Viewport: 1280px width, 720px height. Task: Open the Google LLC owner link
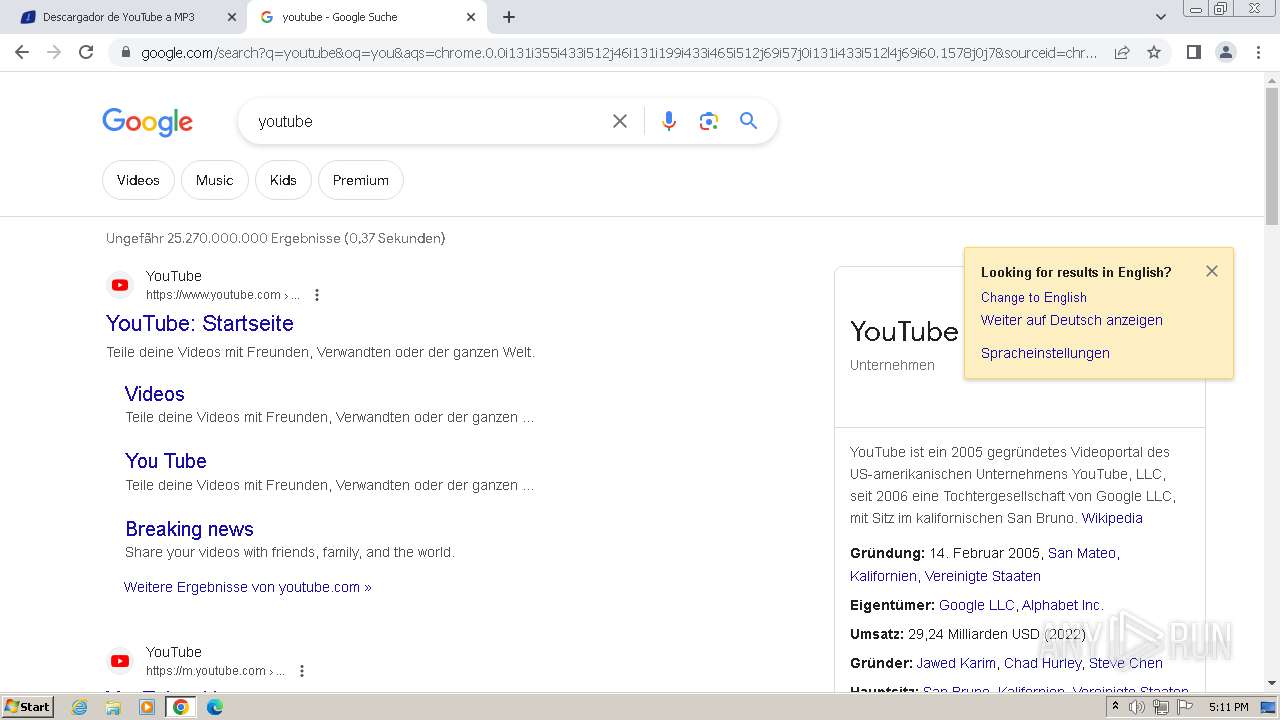(x=977, y=605)
